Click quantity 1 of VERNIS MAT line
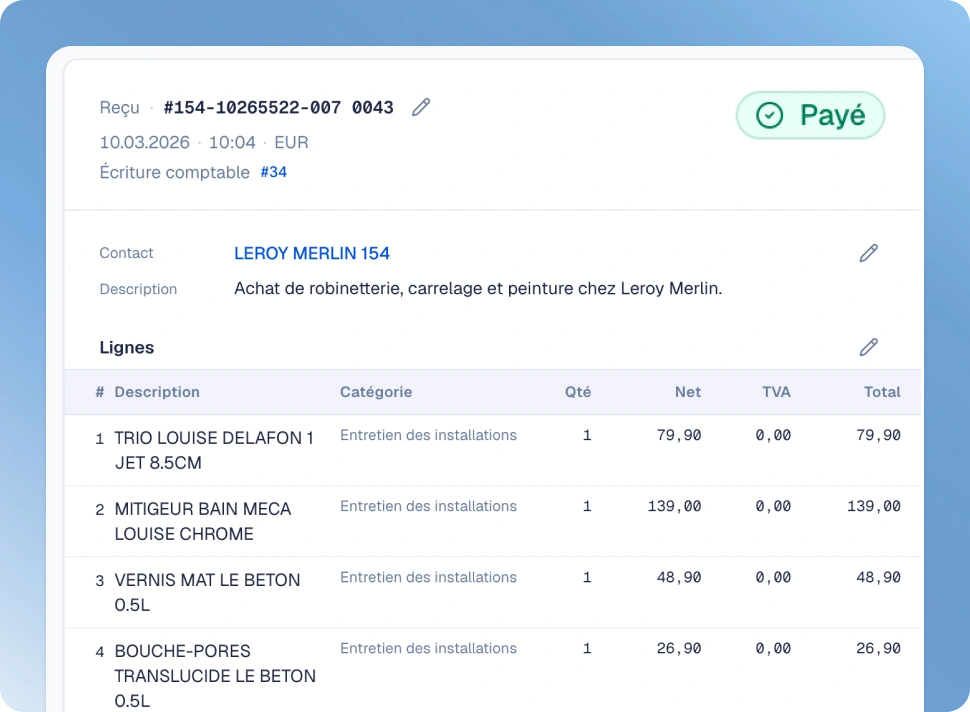This screenshot has height=712, width=970. pyautogui.click(x=587, y=578)
